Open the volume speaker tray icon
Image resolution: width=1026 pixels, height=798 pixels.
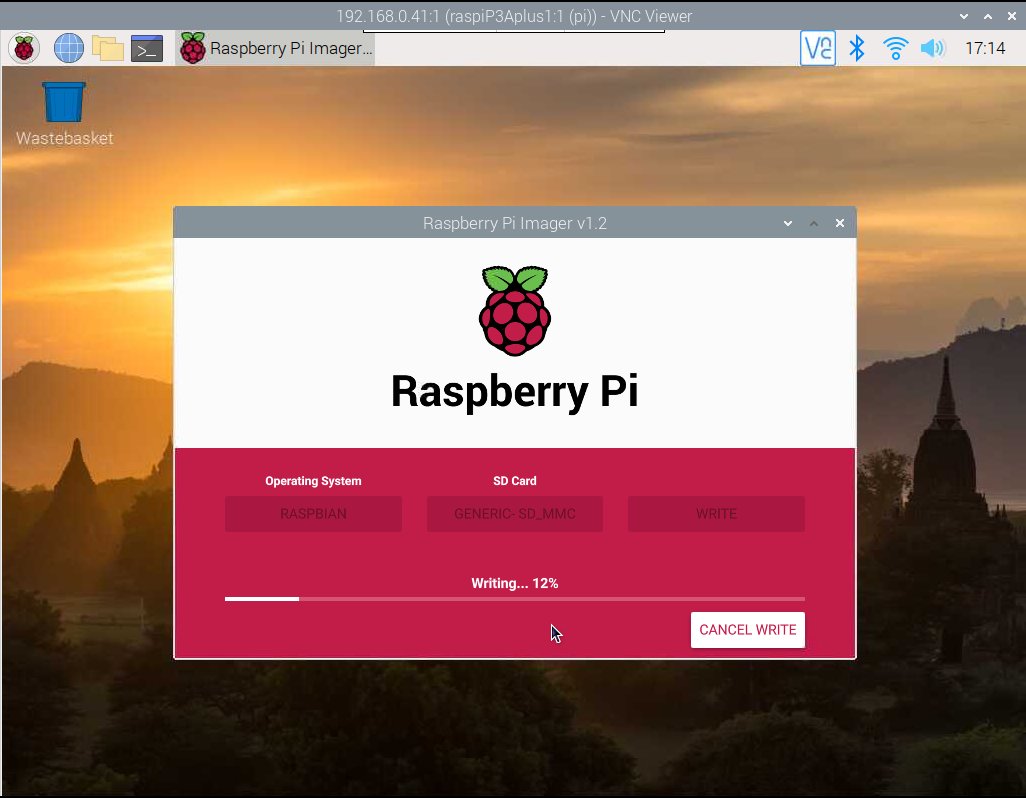[933, 48]
